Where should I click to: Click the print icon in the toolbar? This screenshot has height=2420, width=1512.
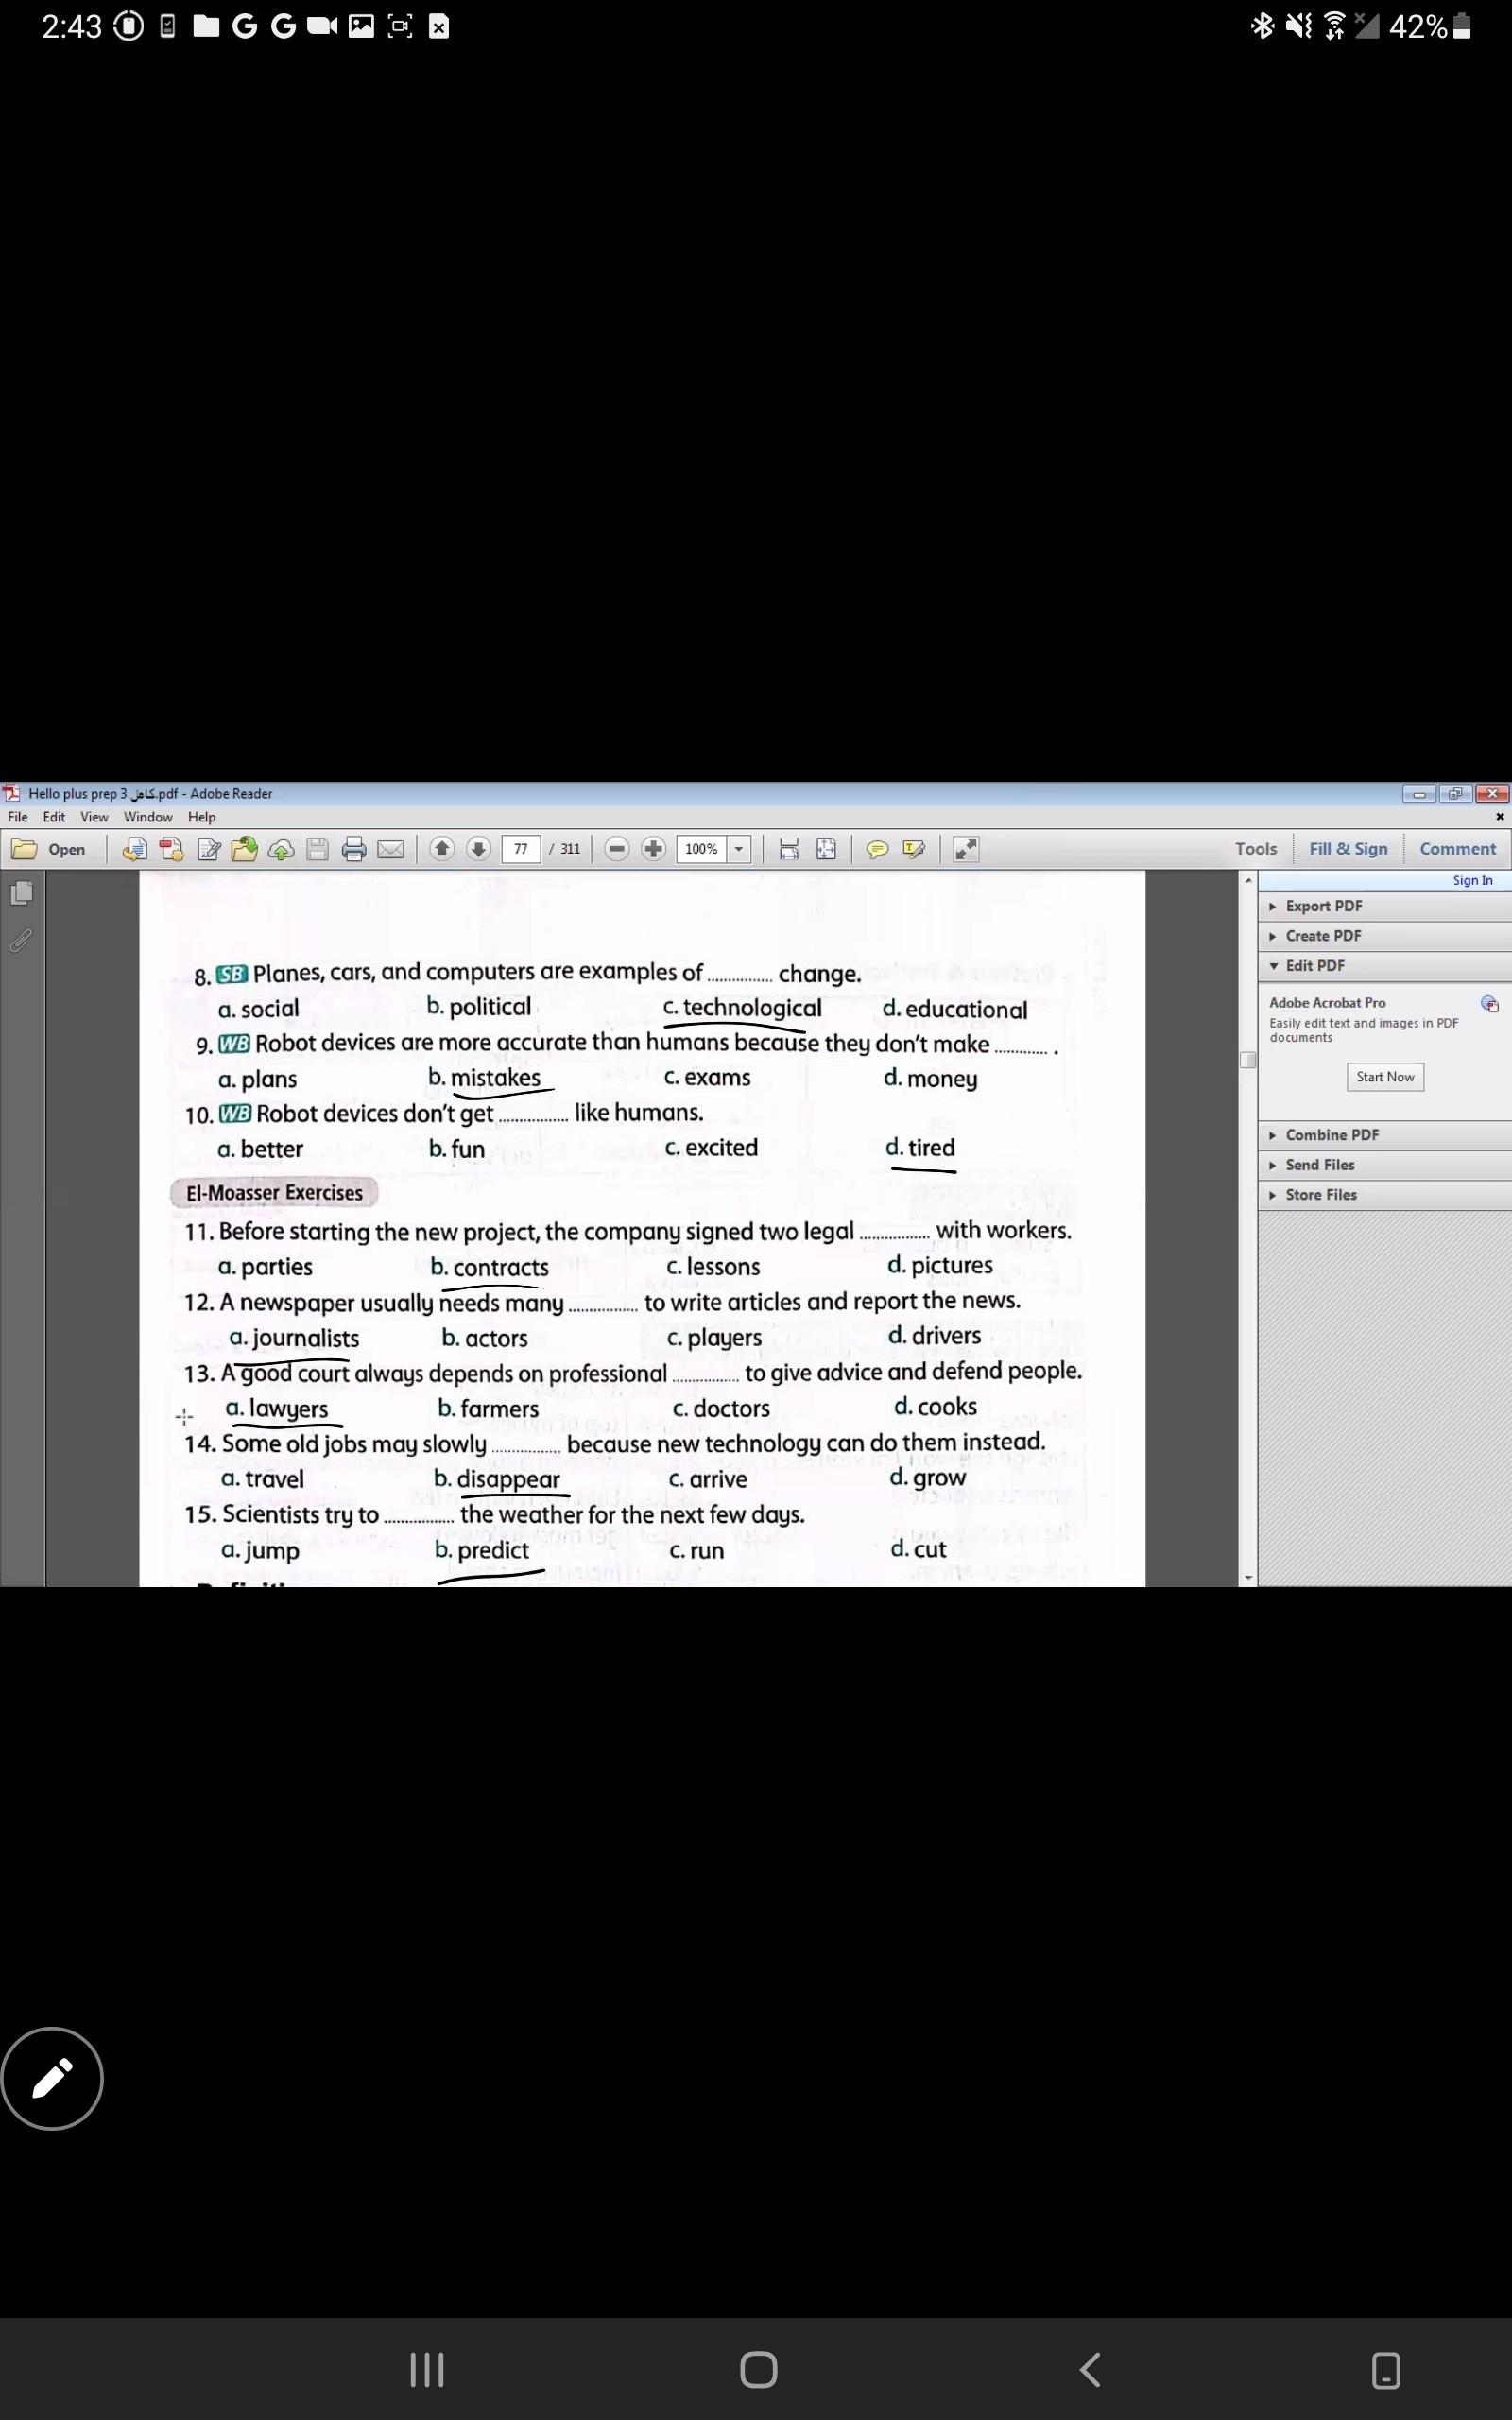(354, 849)
